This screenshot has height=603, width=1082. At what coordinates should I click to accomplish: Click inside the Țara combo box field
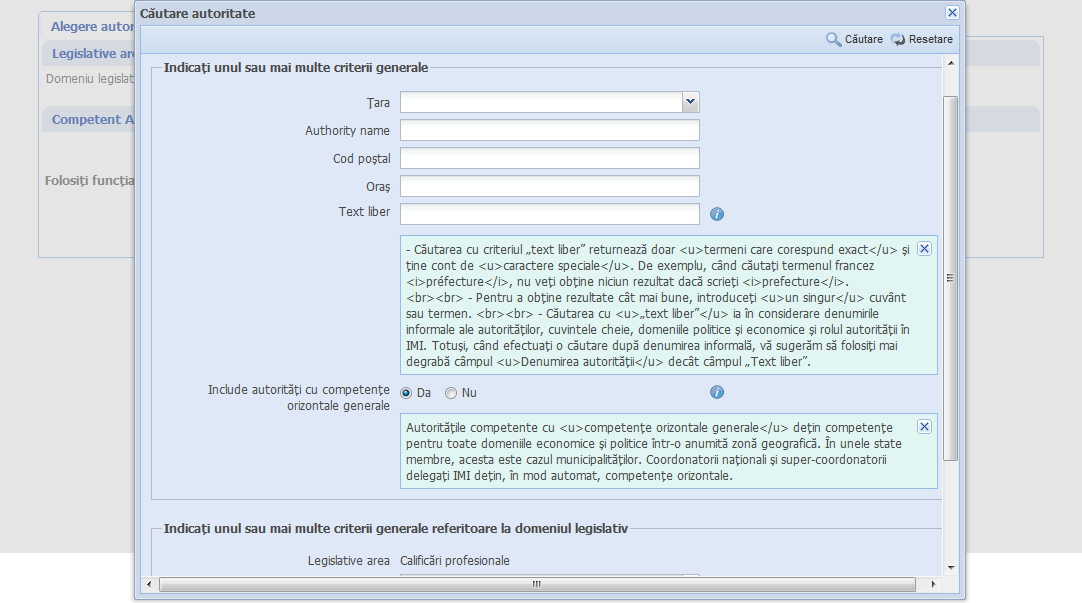pos(540,102)
